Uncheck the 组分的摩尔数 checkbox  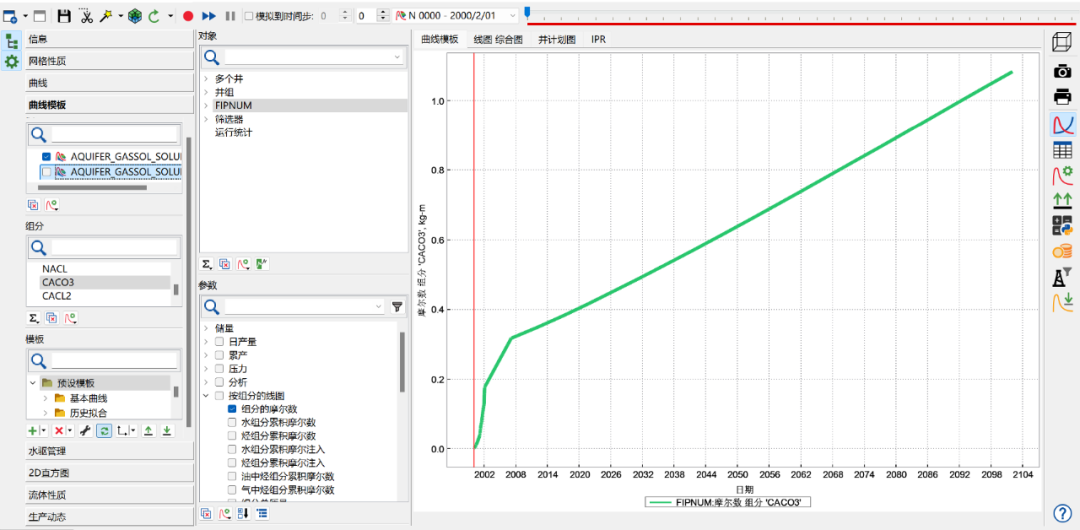pyautogui.click(x=232, y=409)
